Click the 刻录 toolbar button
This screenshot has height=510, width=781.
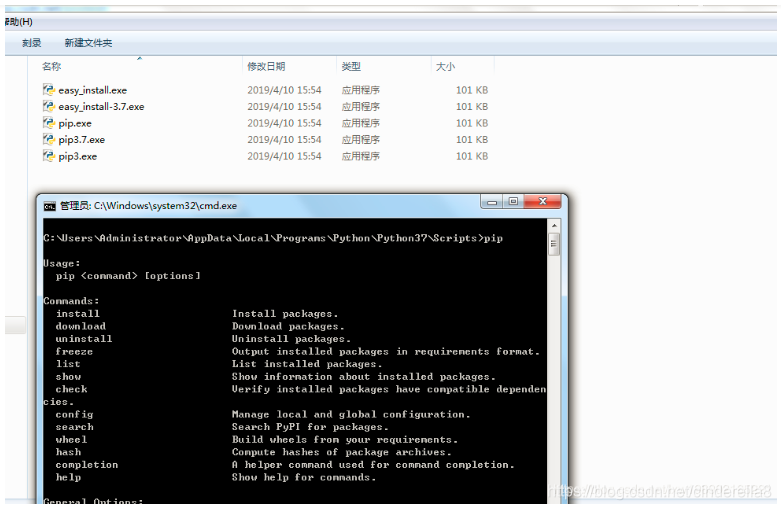pos(31,43)
